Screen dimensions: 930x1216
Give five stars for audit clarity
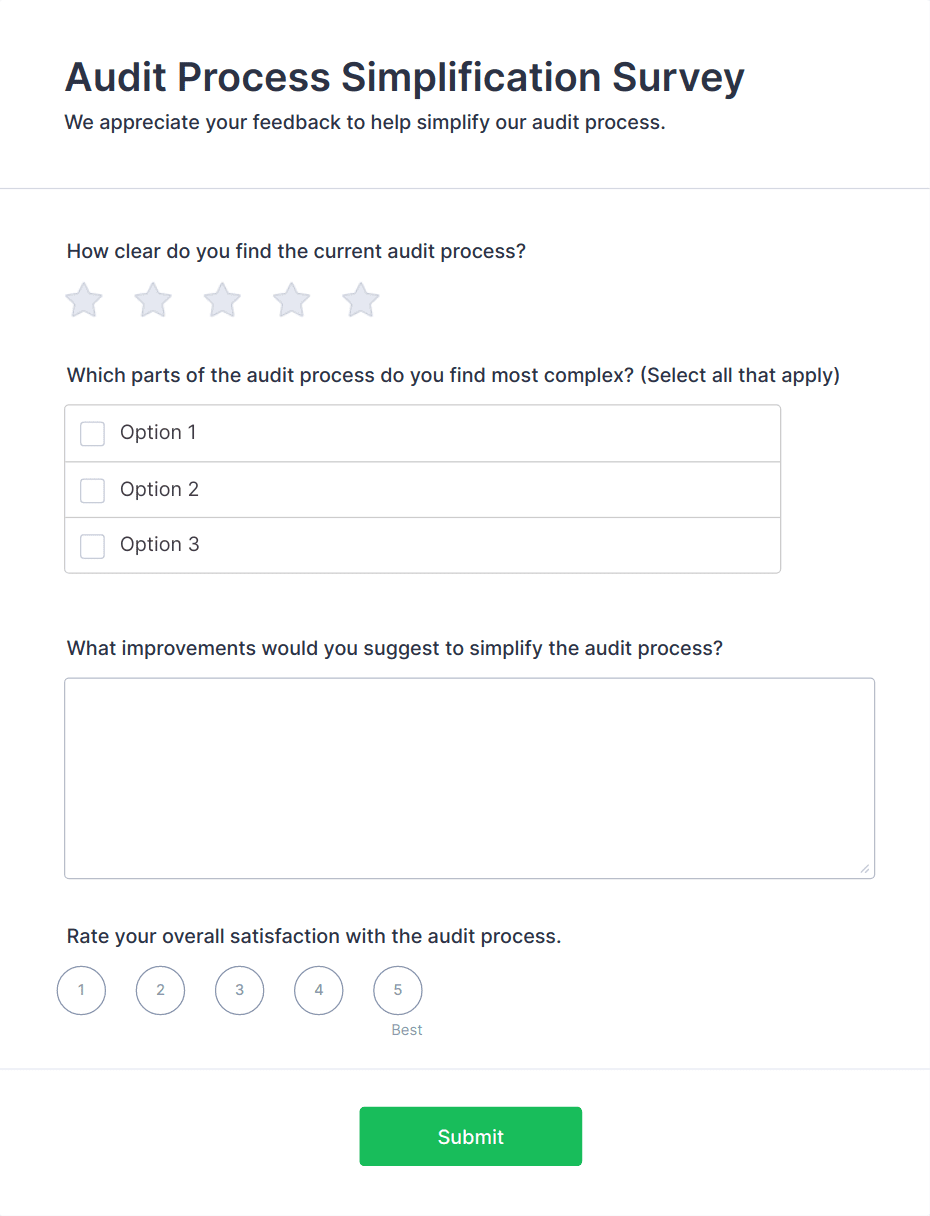(361, 300)
